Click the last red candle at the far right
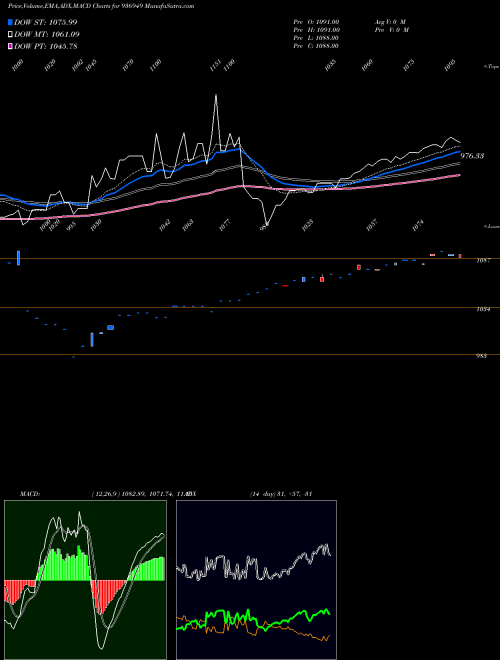The width and height of the screenshot is (500, 660). pos(460,256)
